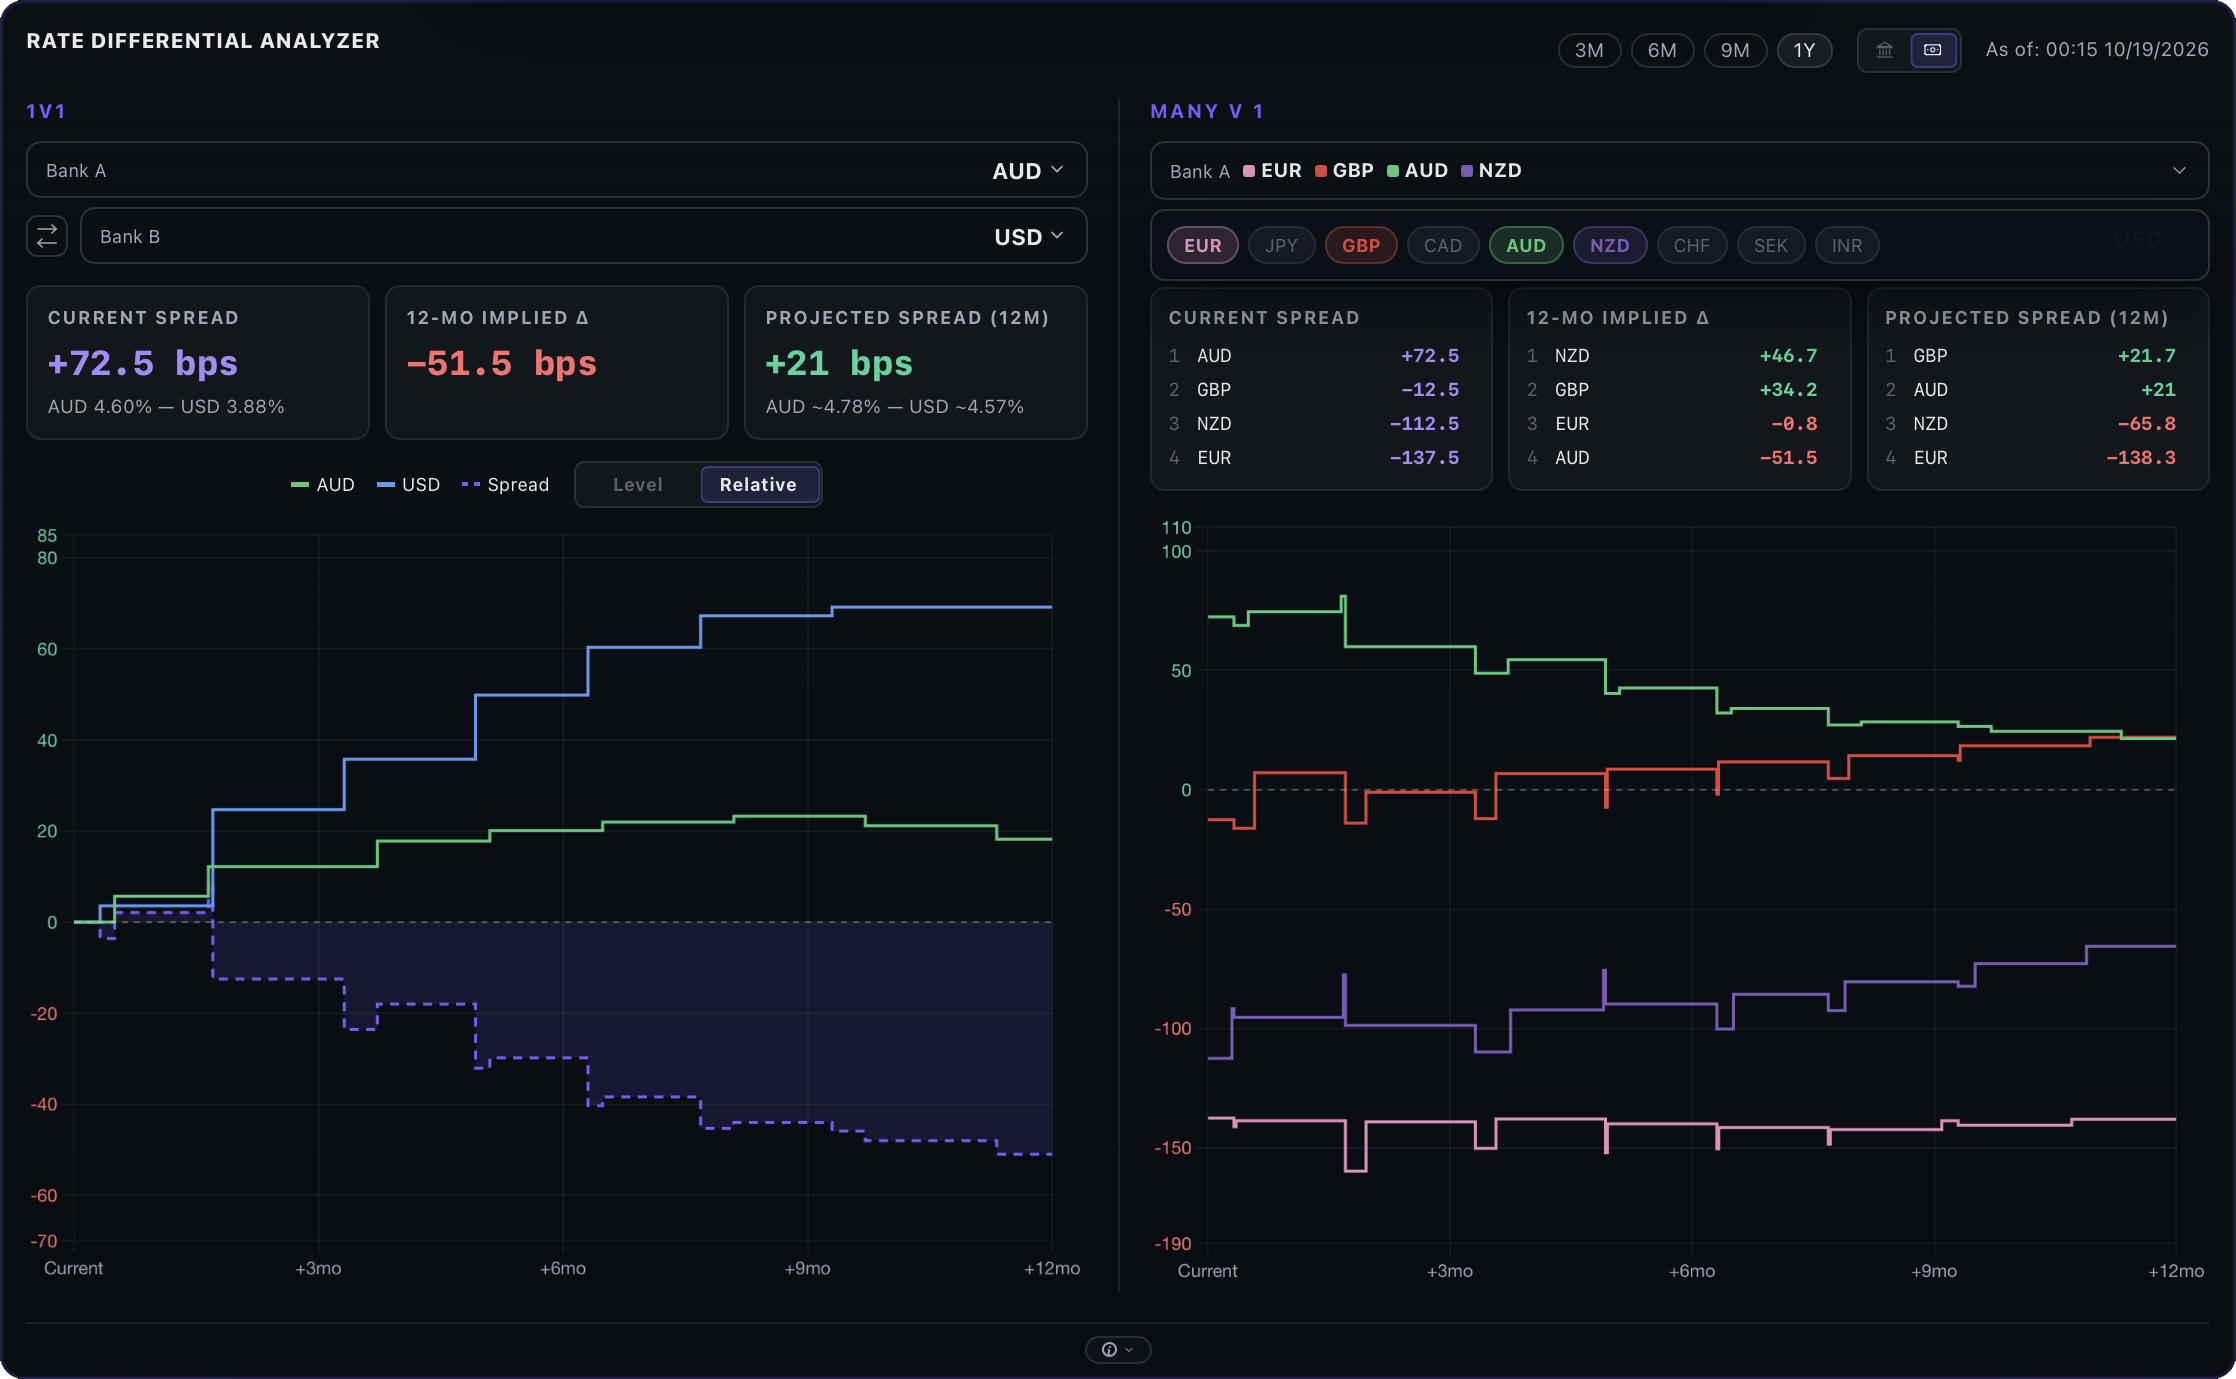The image size is (2236, 1379).
Task: Toggle the EUR currency chip
Action: [1203, 245]
